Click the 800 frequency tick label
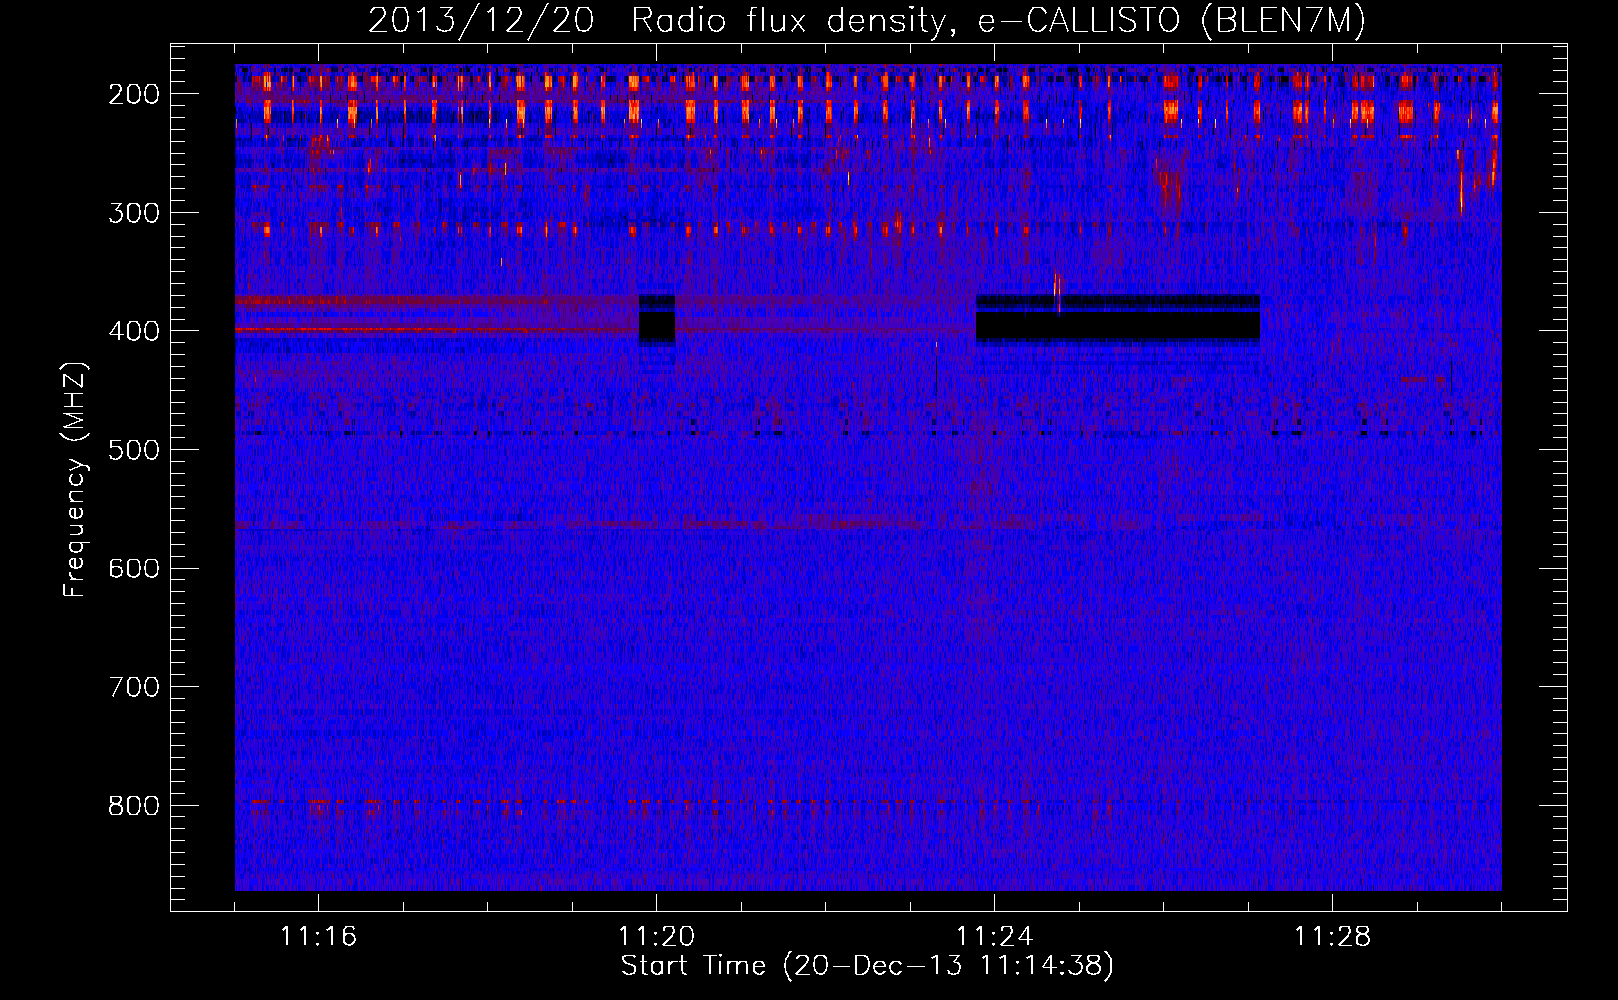 coord(133,806)
